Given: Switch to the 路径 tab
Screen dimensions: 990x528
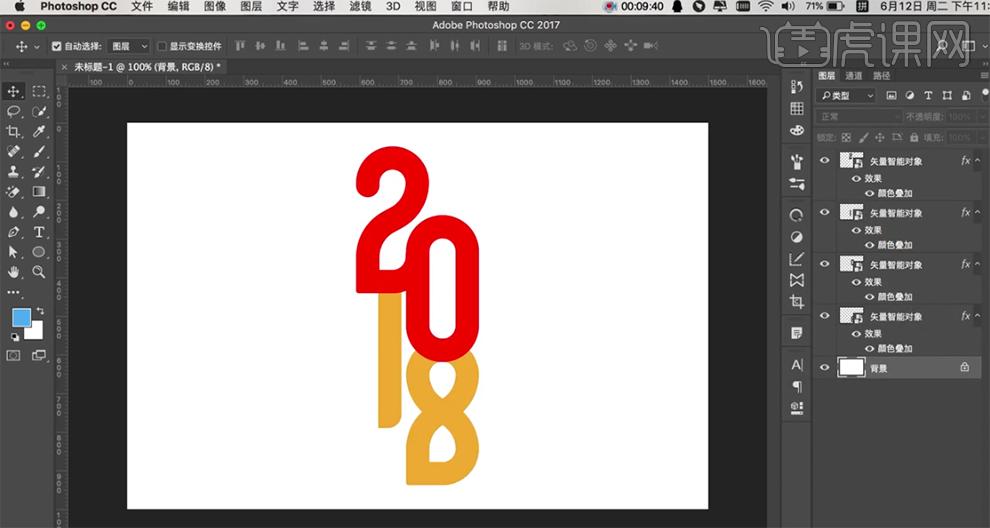Looking at the screenshot, I should coord(881,76).
